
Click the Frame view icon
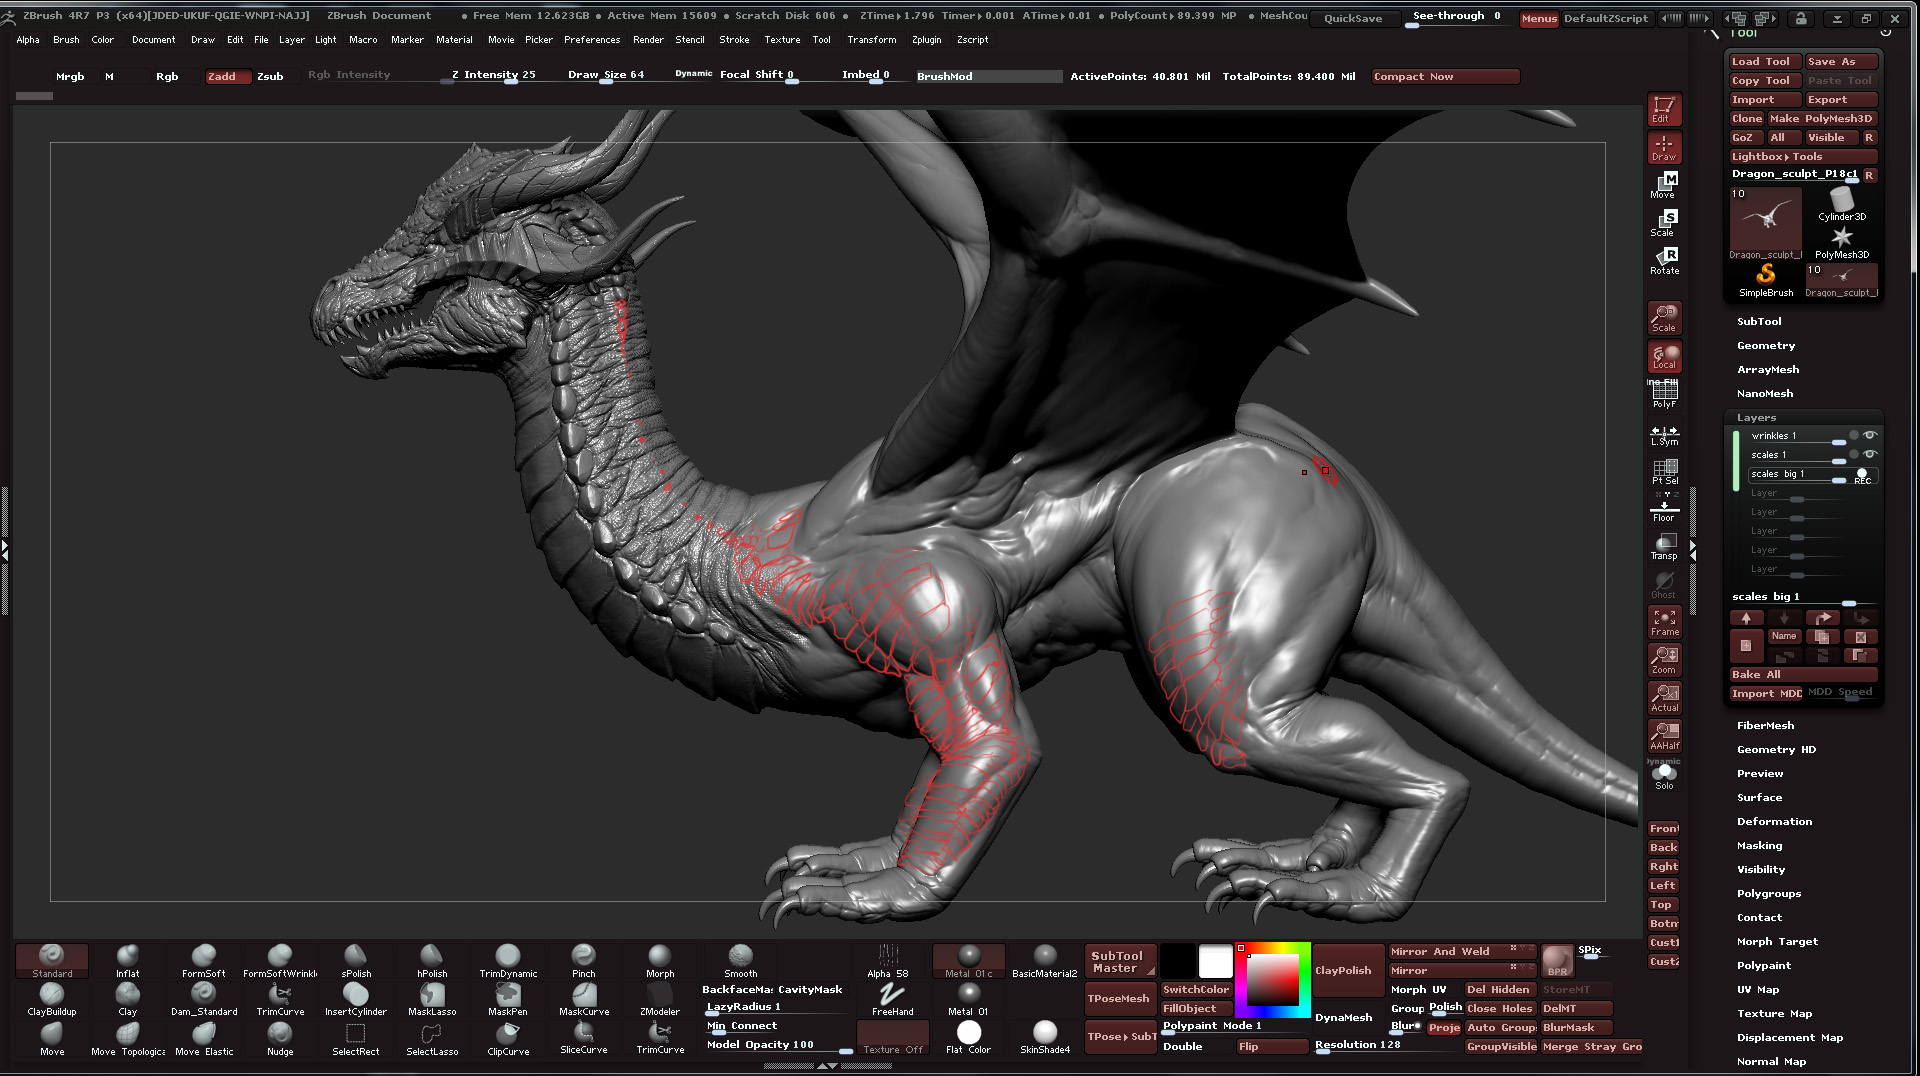(1665, 623)
